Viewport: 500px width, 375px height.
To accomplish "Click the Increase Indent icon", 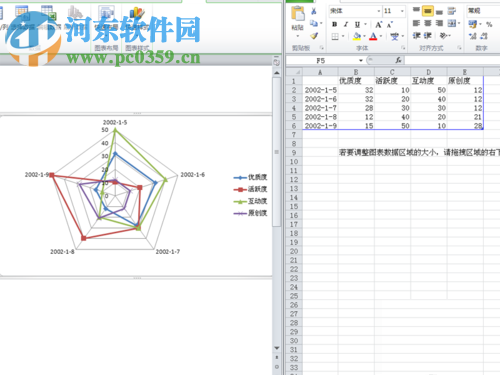I will coord(428,35).
